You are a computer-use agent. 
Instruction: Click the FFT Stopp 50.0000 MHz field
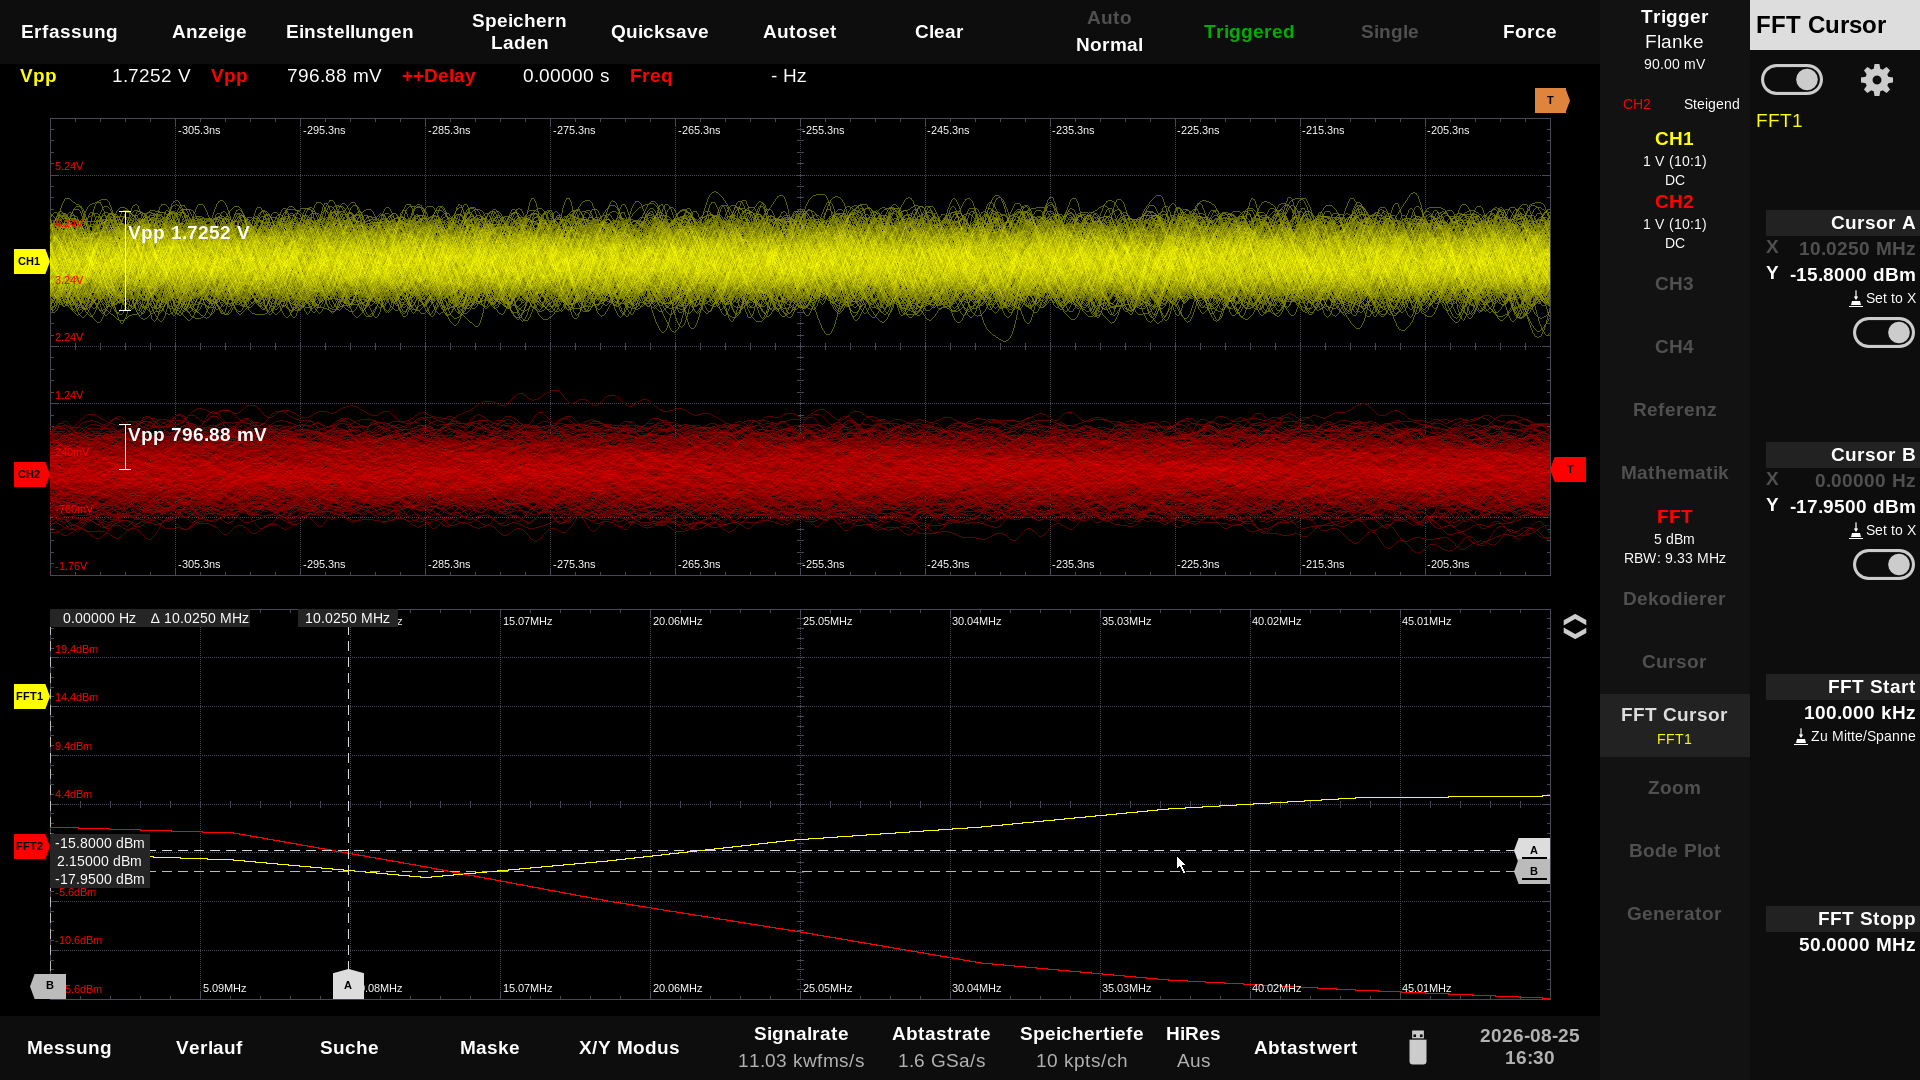click(1842, 932)
